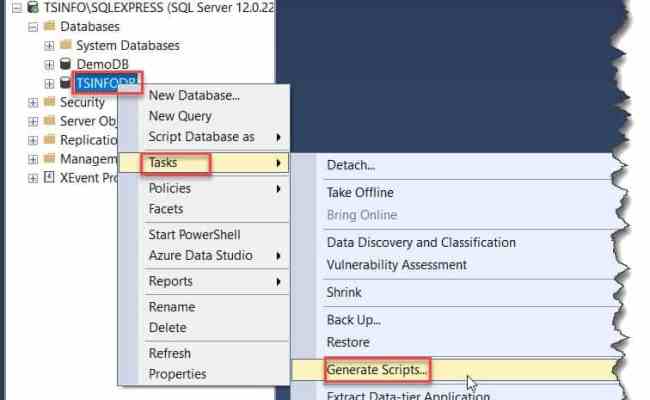Expand the System Databases node
650x400 pixels.
click(49, 46)
